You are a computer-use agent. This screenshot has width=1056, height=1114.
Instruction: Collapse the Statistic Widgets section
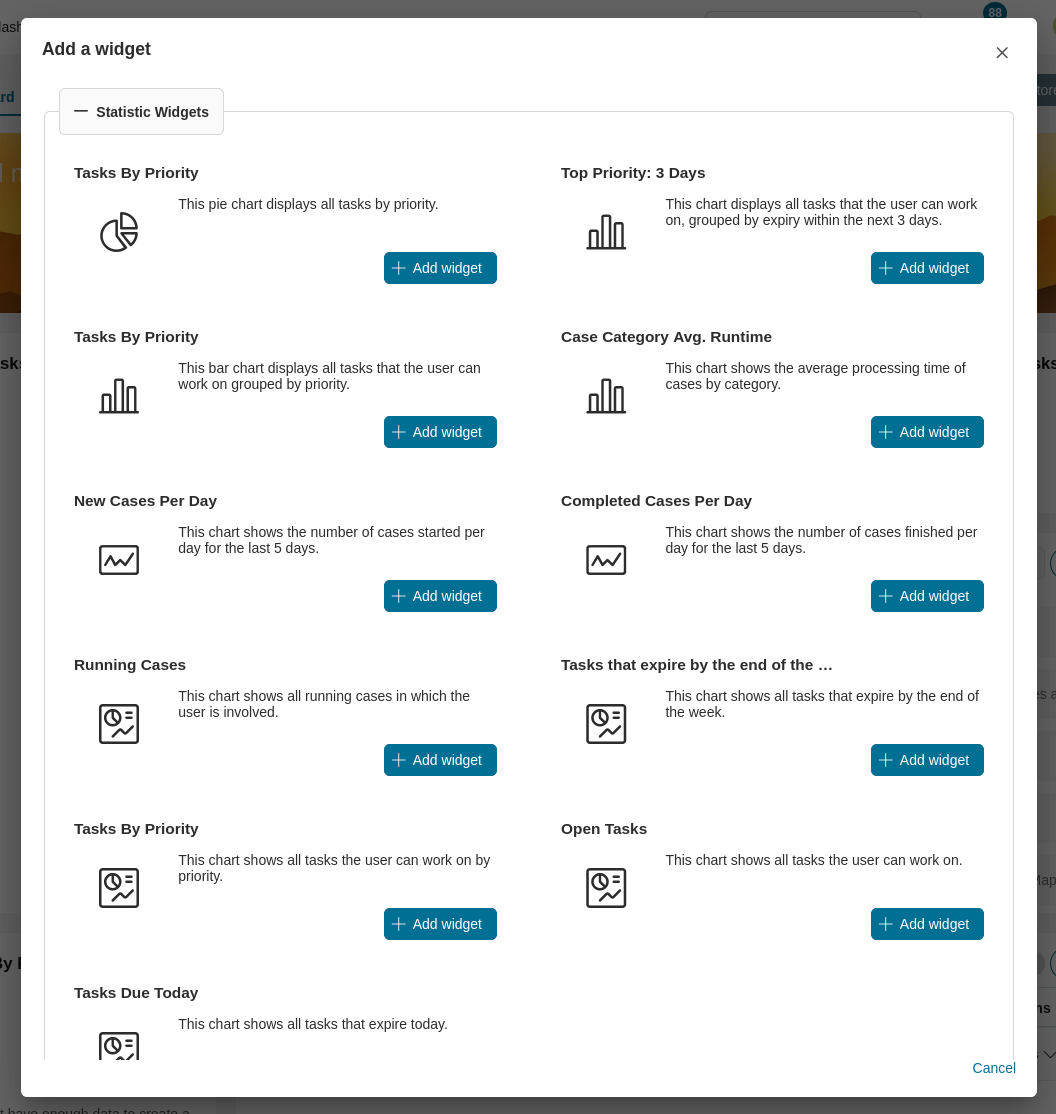tap(141, 112)
